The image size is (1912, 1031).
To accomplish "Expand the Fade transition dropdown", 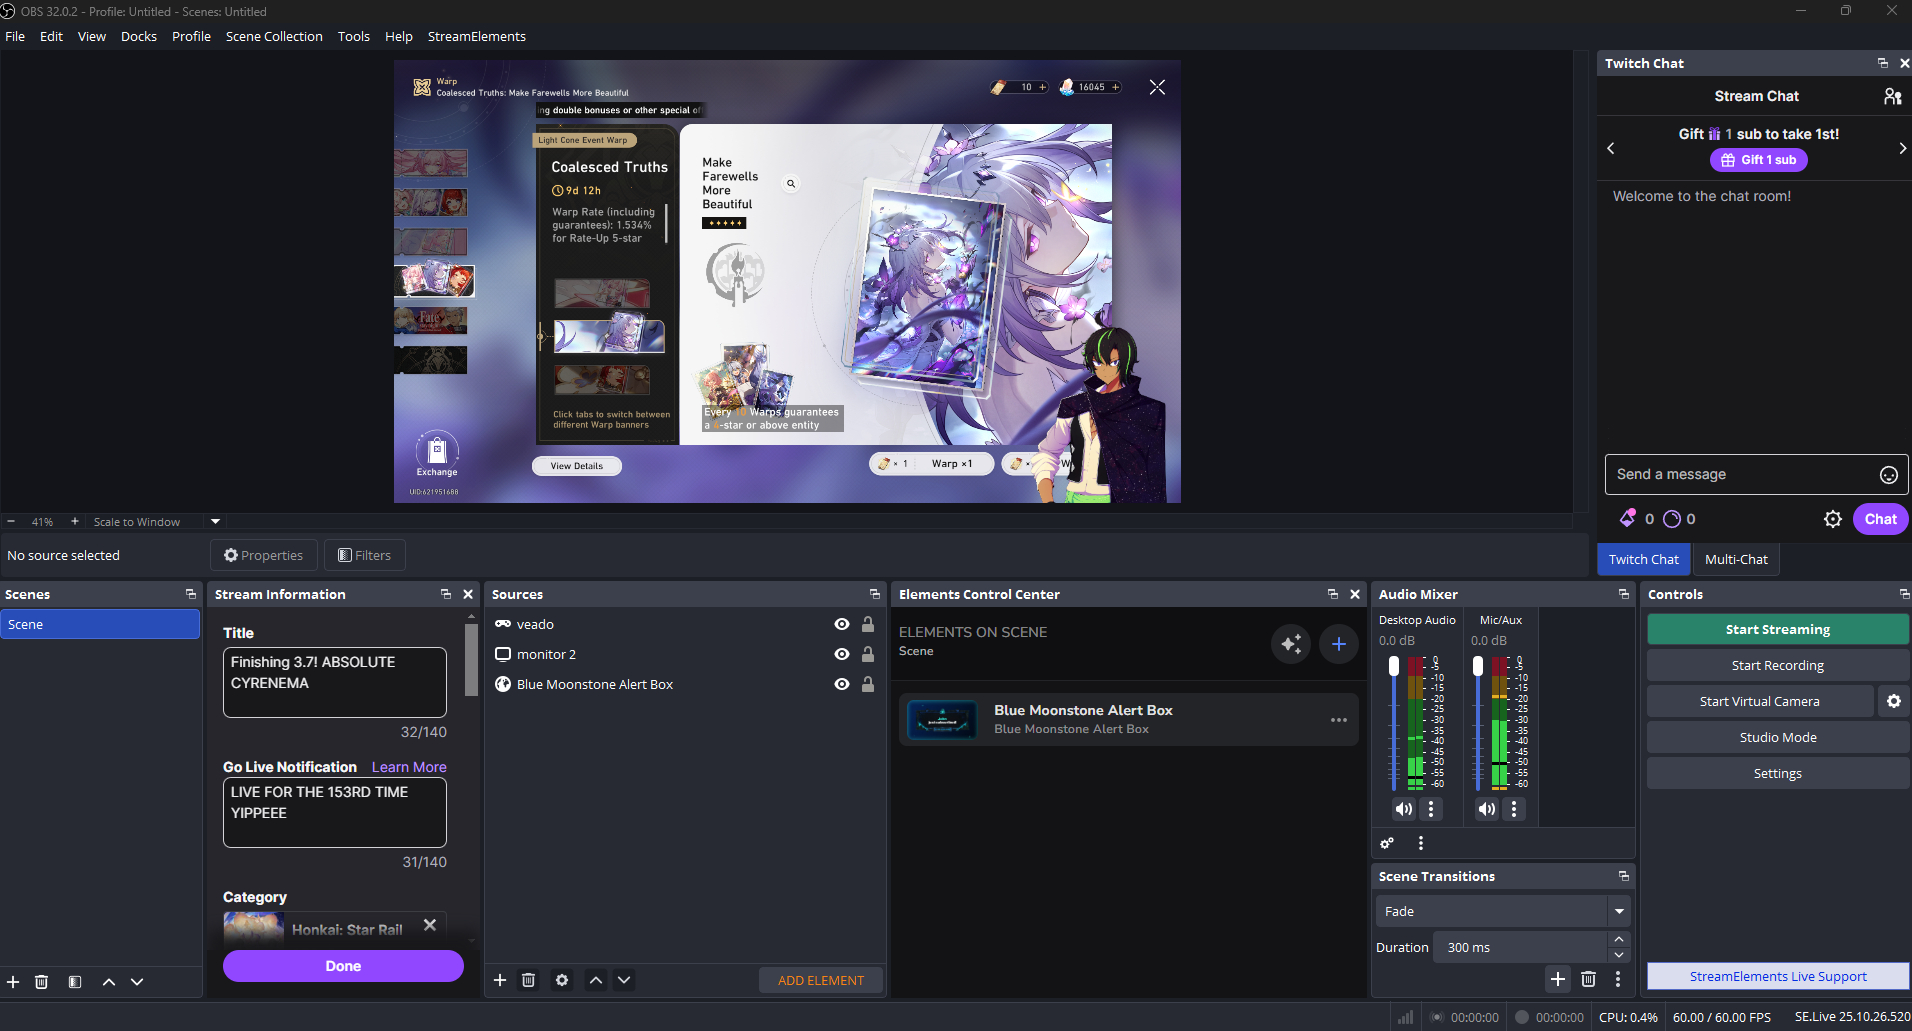I will [x=1618, y=911].
